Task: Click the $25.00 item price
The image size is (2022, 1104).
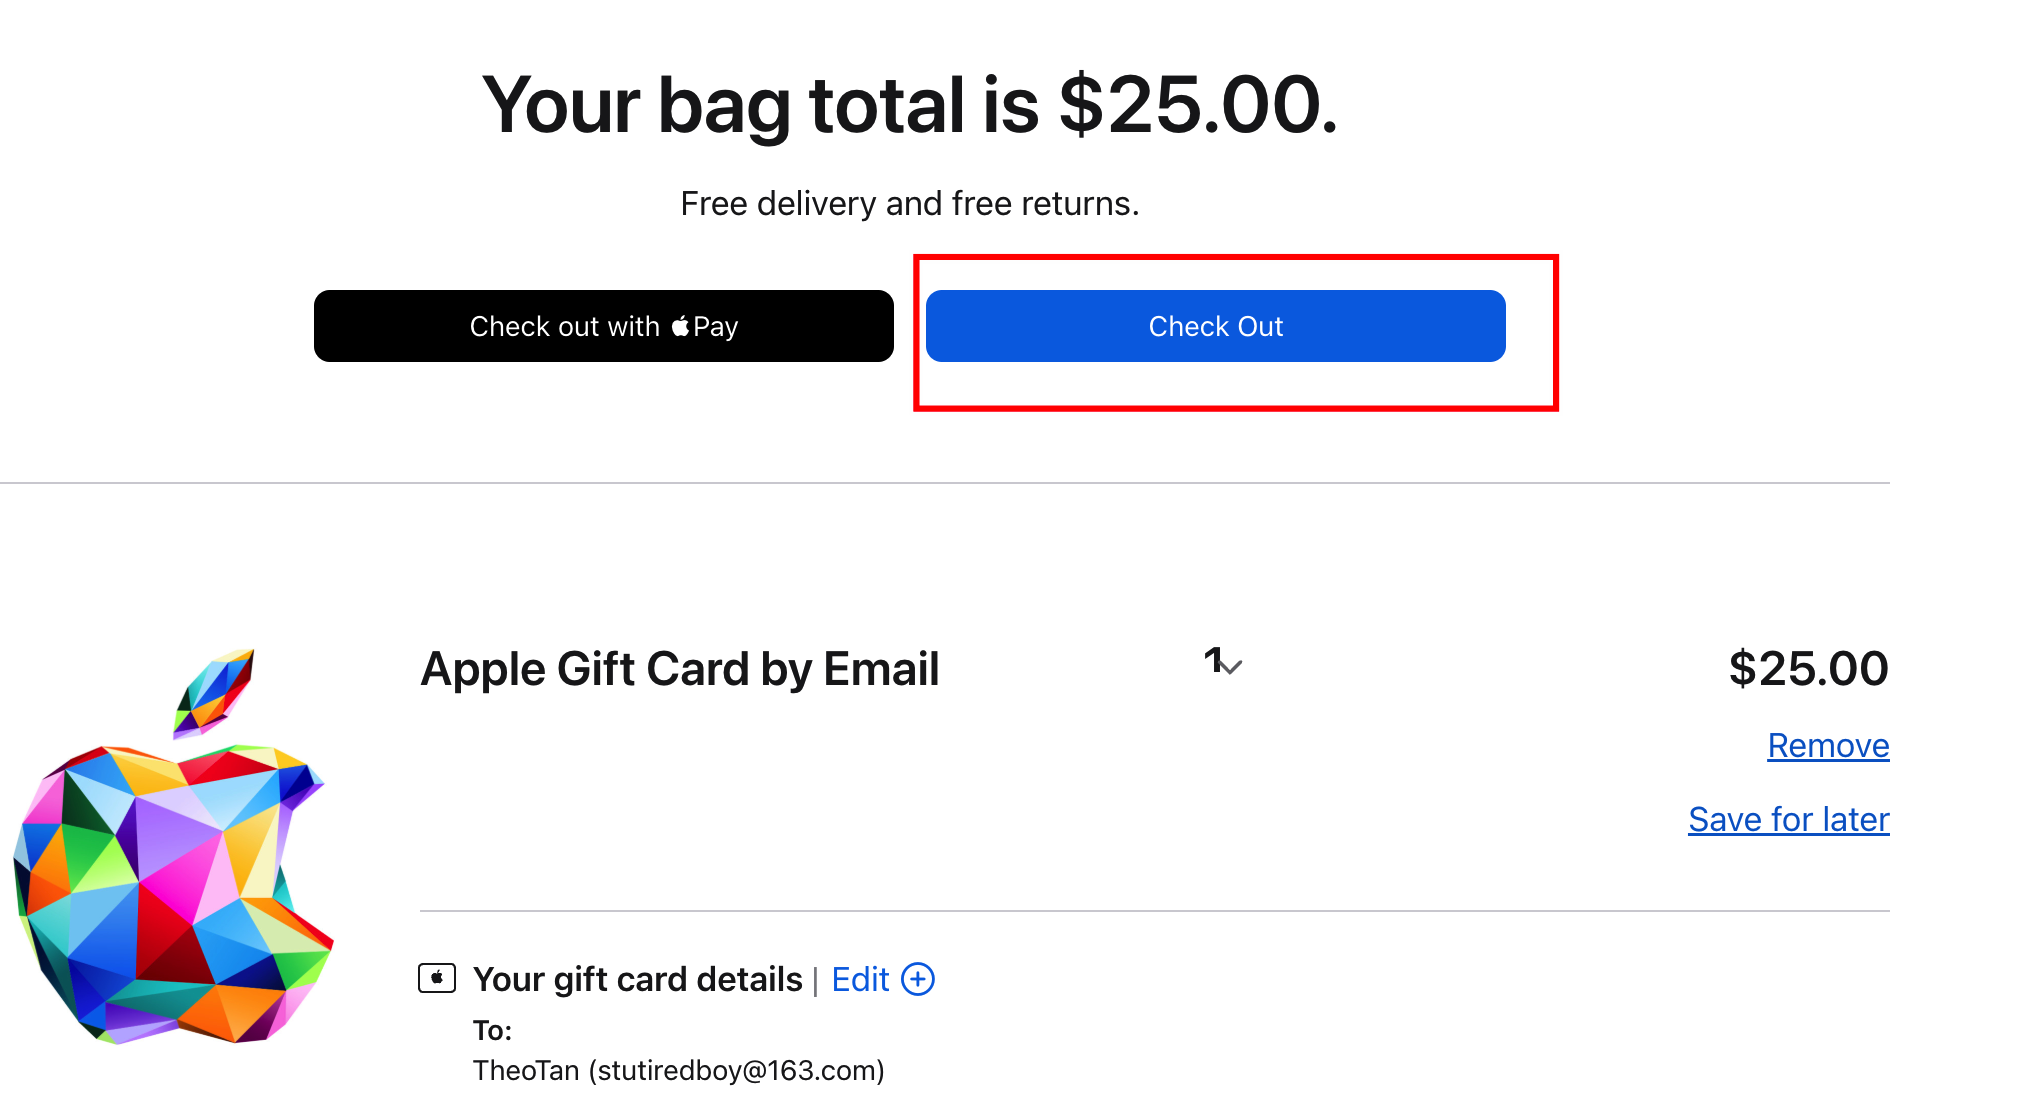Action: 1808,668
